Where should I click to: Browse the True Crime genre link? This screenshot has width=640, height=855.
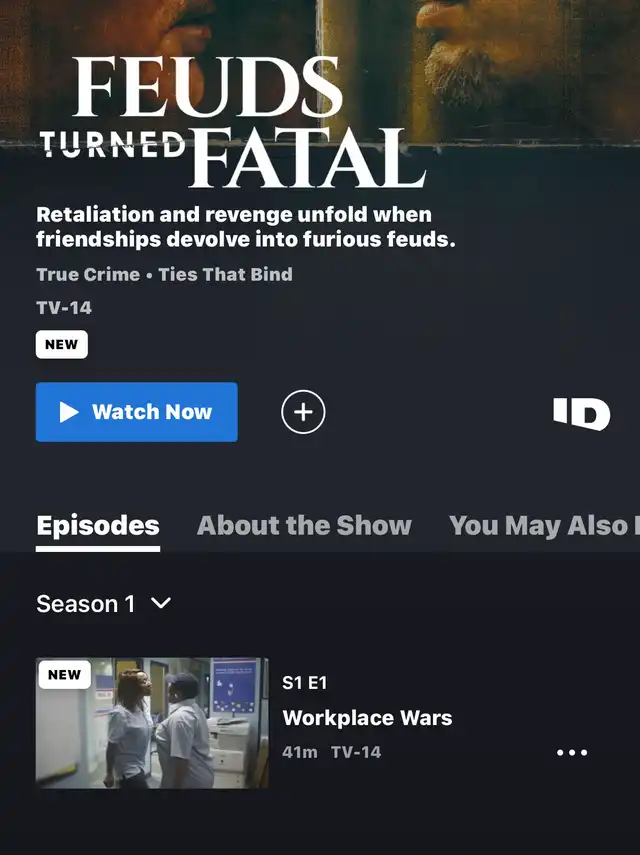(x=88, y=274)
